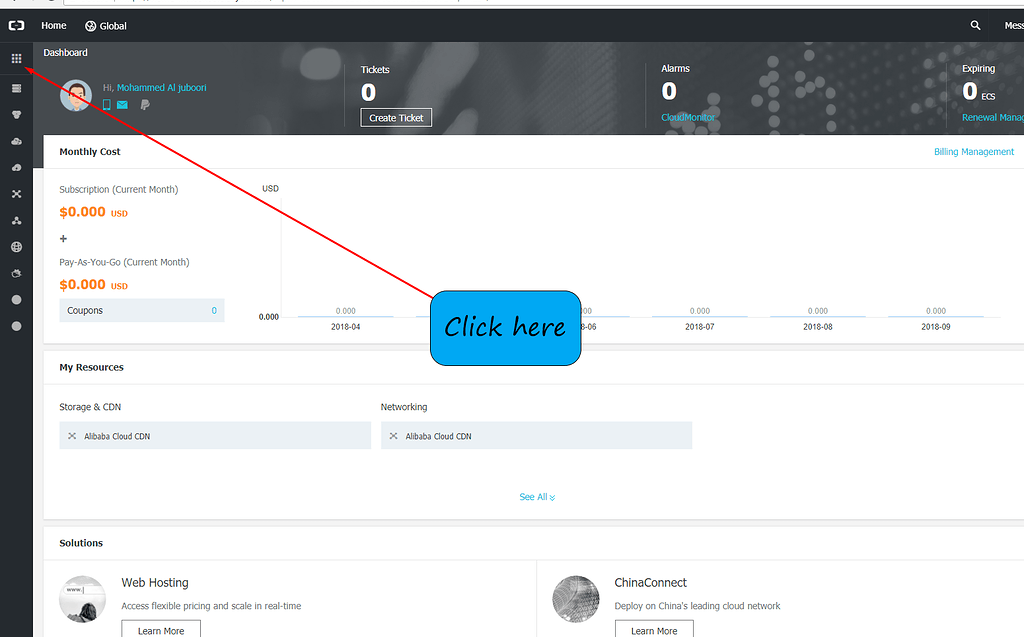The height and width of the screenshot is (637, 1024).
Task: Click the Web Hosting www globe thumbnail
Action: [x=82, y=598]
